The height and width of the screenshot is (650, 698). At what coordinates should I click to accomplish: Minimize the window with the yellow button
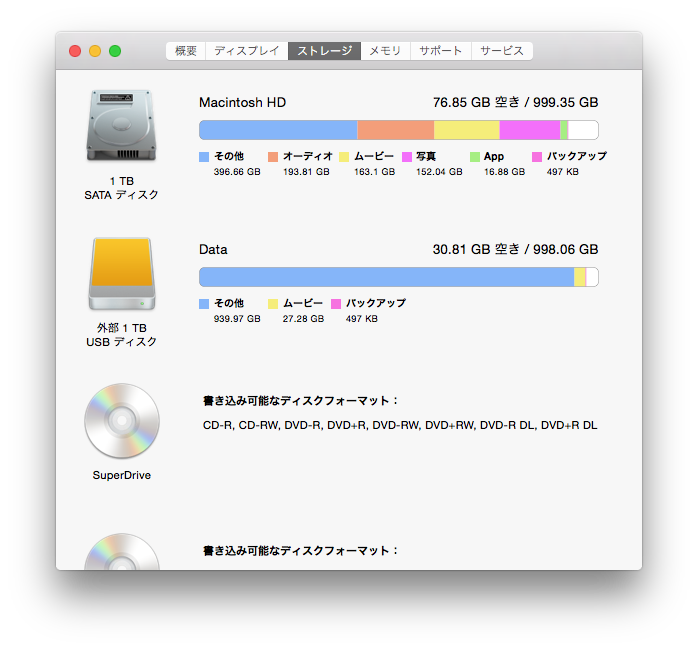coord(95,51)
